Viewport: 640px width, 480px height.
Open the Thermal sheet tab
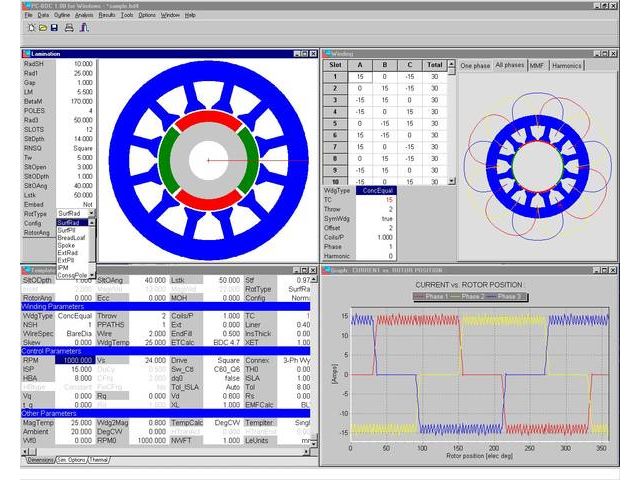pos(100,460)
